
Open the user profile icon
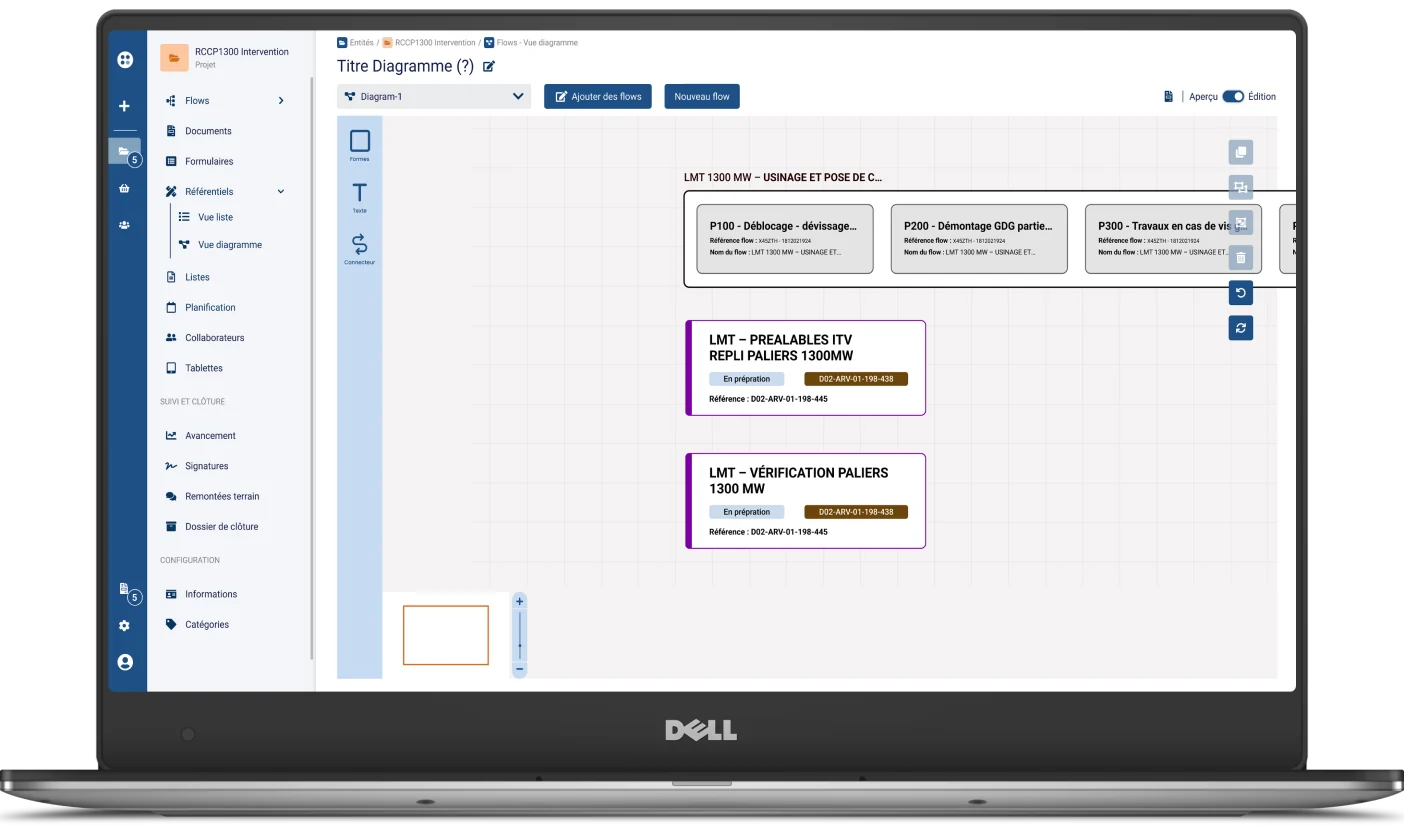pos(125,662)
